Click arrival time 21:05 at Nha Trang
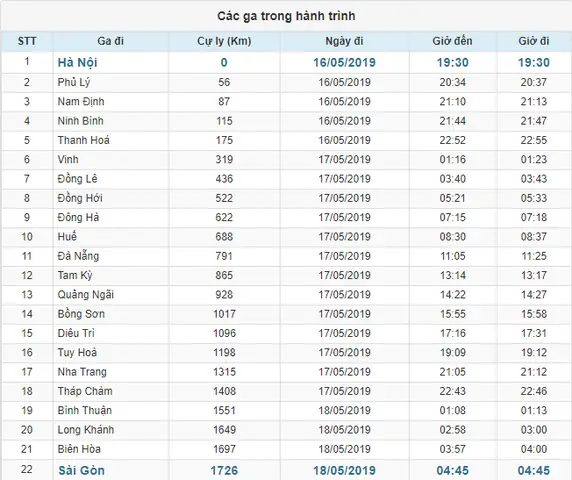Viewport: 572px width, 480px height. pos(452,372)
